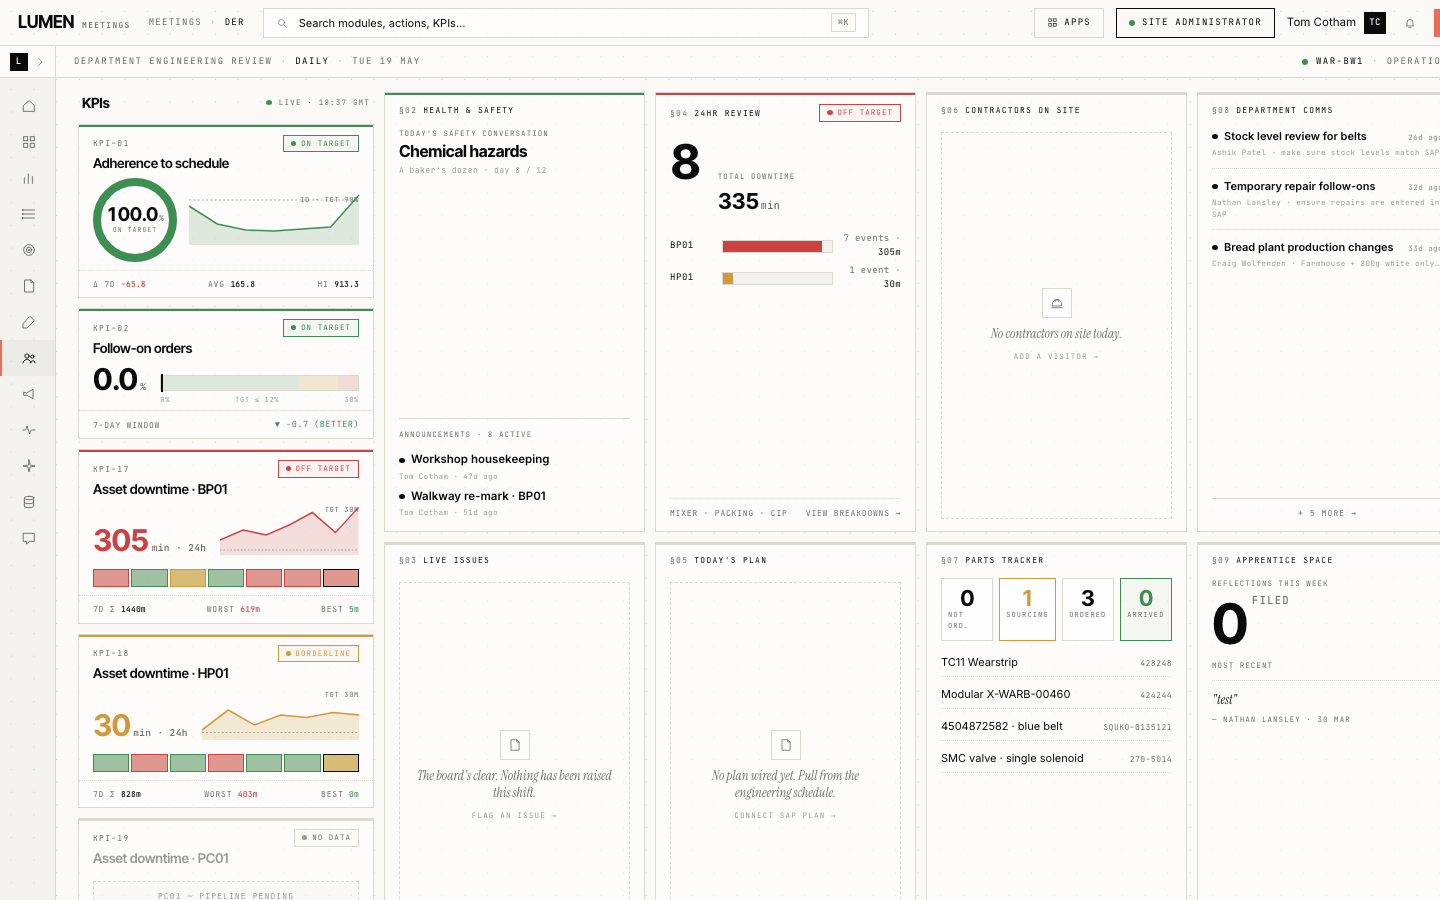1440x900 pixels.
Task: Click the outlined yellow block in HP01 strip
Action: pos(341,763)
